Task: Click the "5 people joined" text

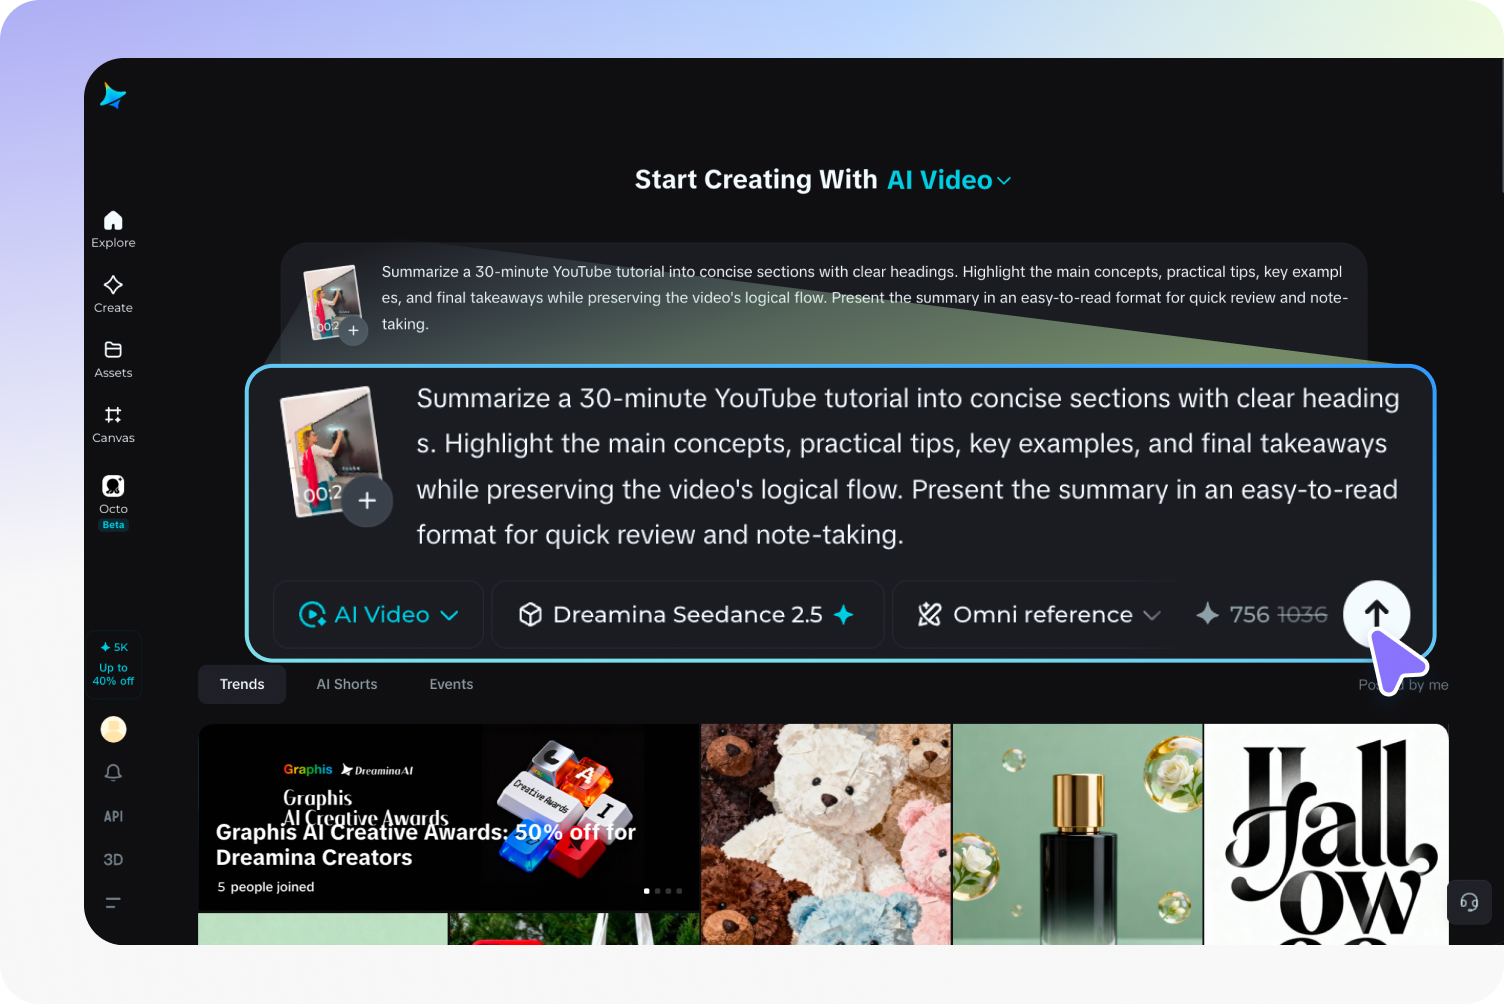Action: tap(266, 887)
